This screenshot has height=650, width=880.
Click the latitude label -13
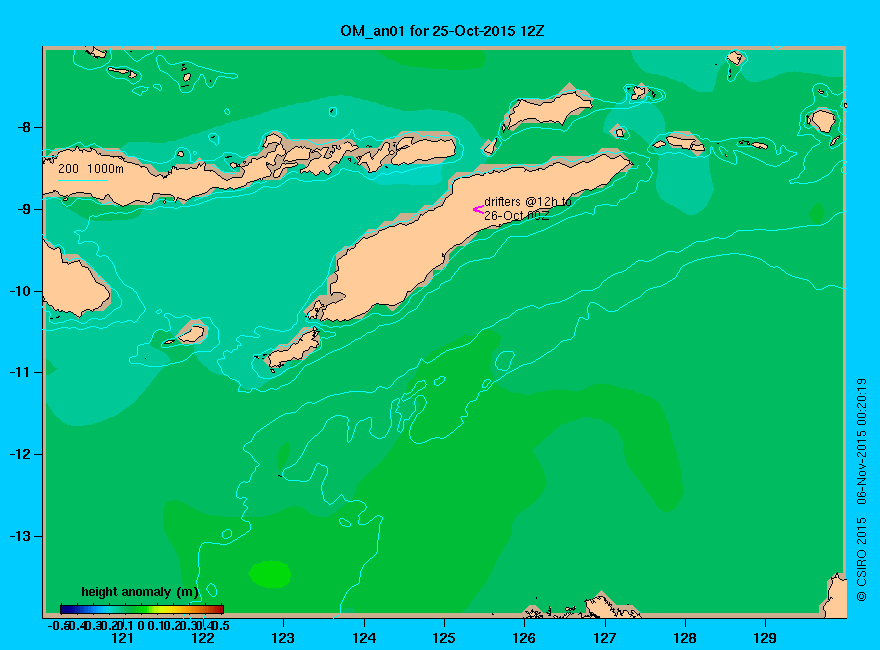click(20, 536)
